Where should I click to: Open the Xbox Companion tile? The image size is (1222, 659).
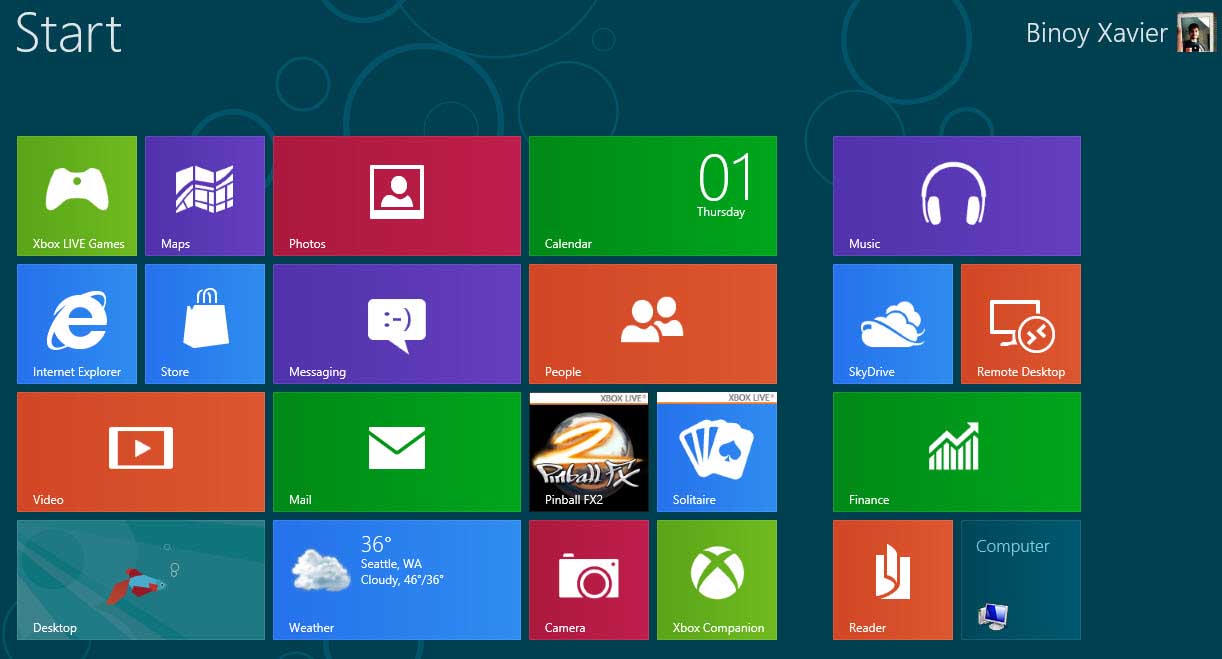717,580
